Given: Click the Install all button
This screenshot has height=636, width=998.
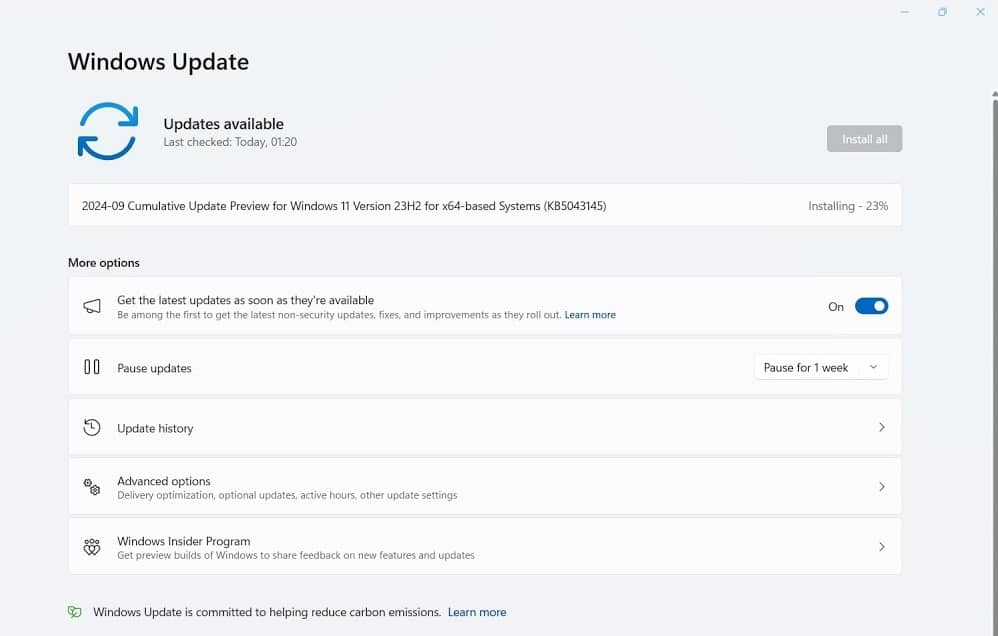Looking at the screenshot, I should pyautogui.click(x=864, y=139).
